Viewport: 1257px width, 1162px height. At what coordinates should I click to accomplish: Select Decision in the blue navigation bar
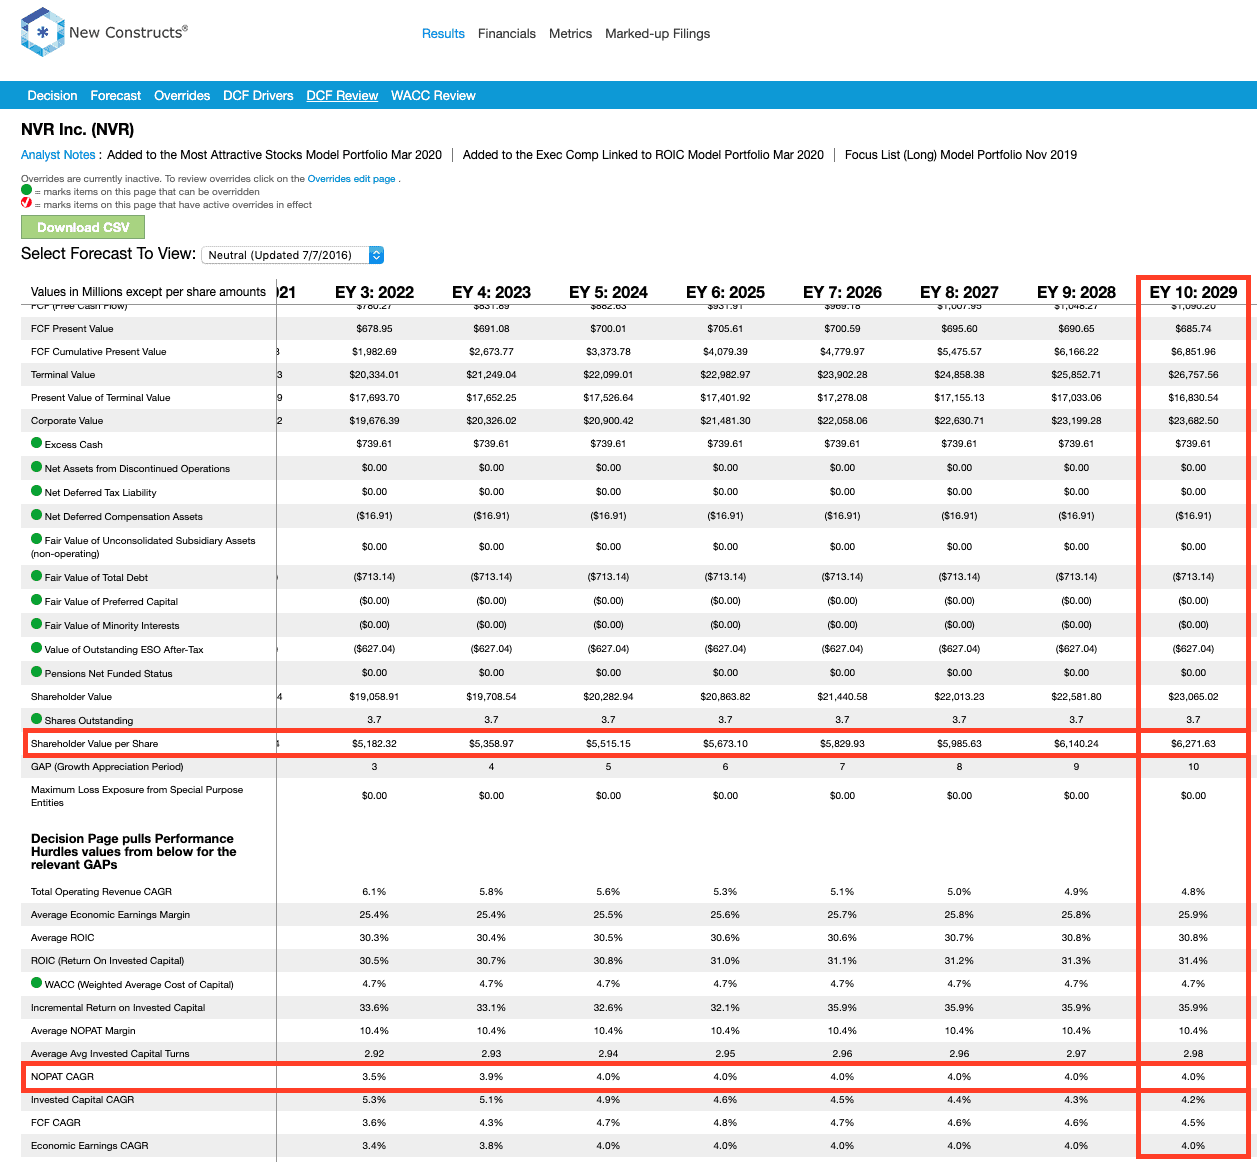(x=52, y=96)
